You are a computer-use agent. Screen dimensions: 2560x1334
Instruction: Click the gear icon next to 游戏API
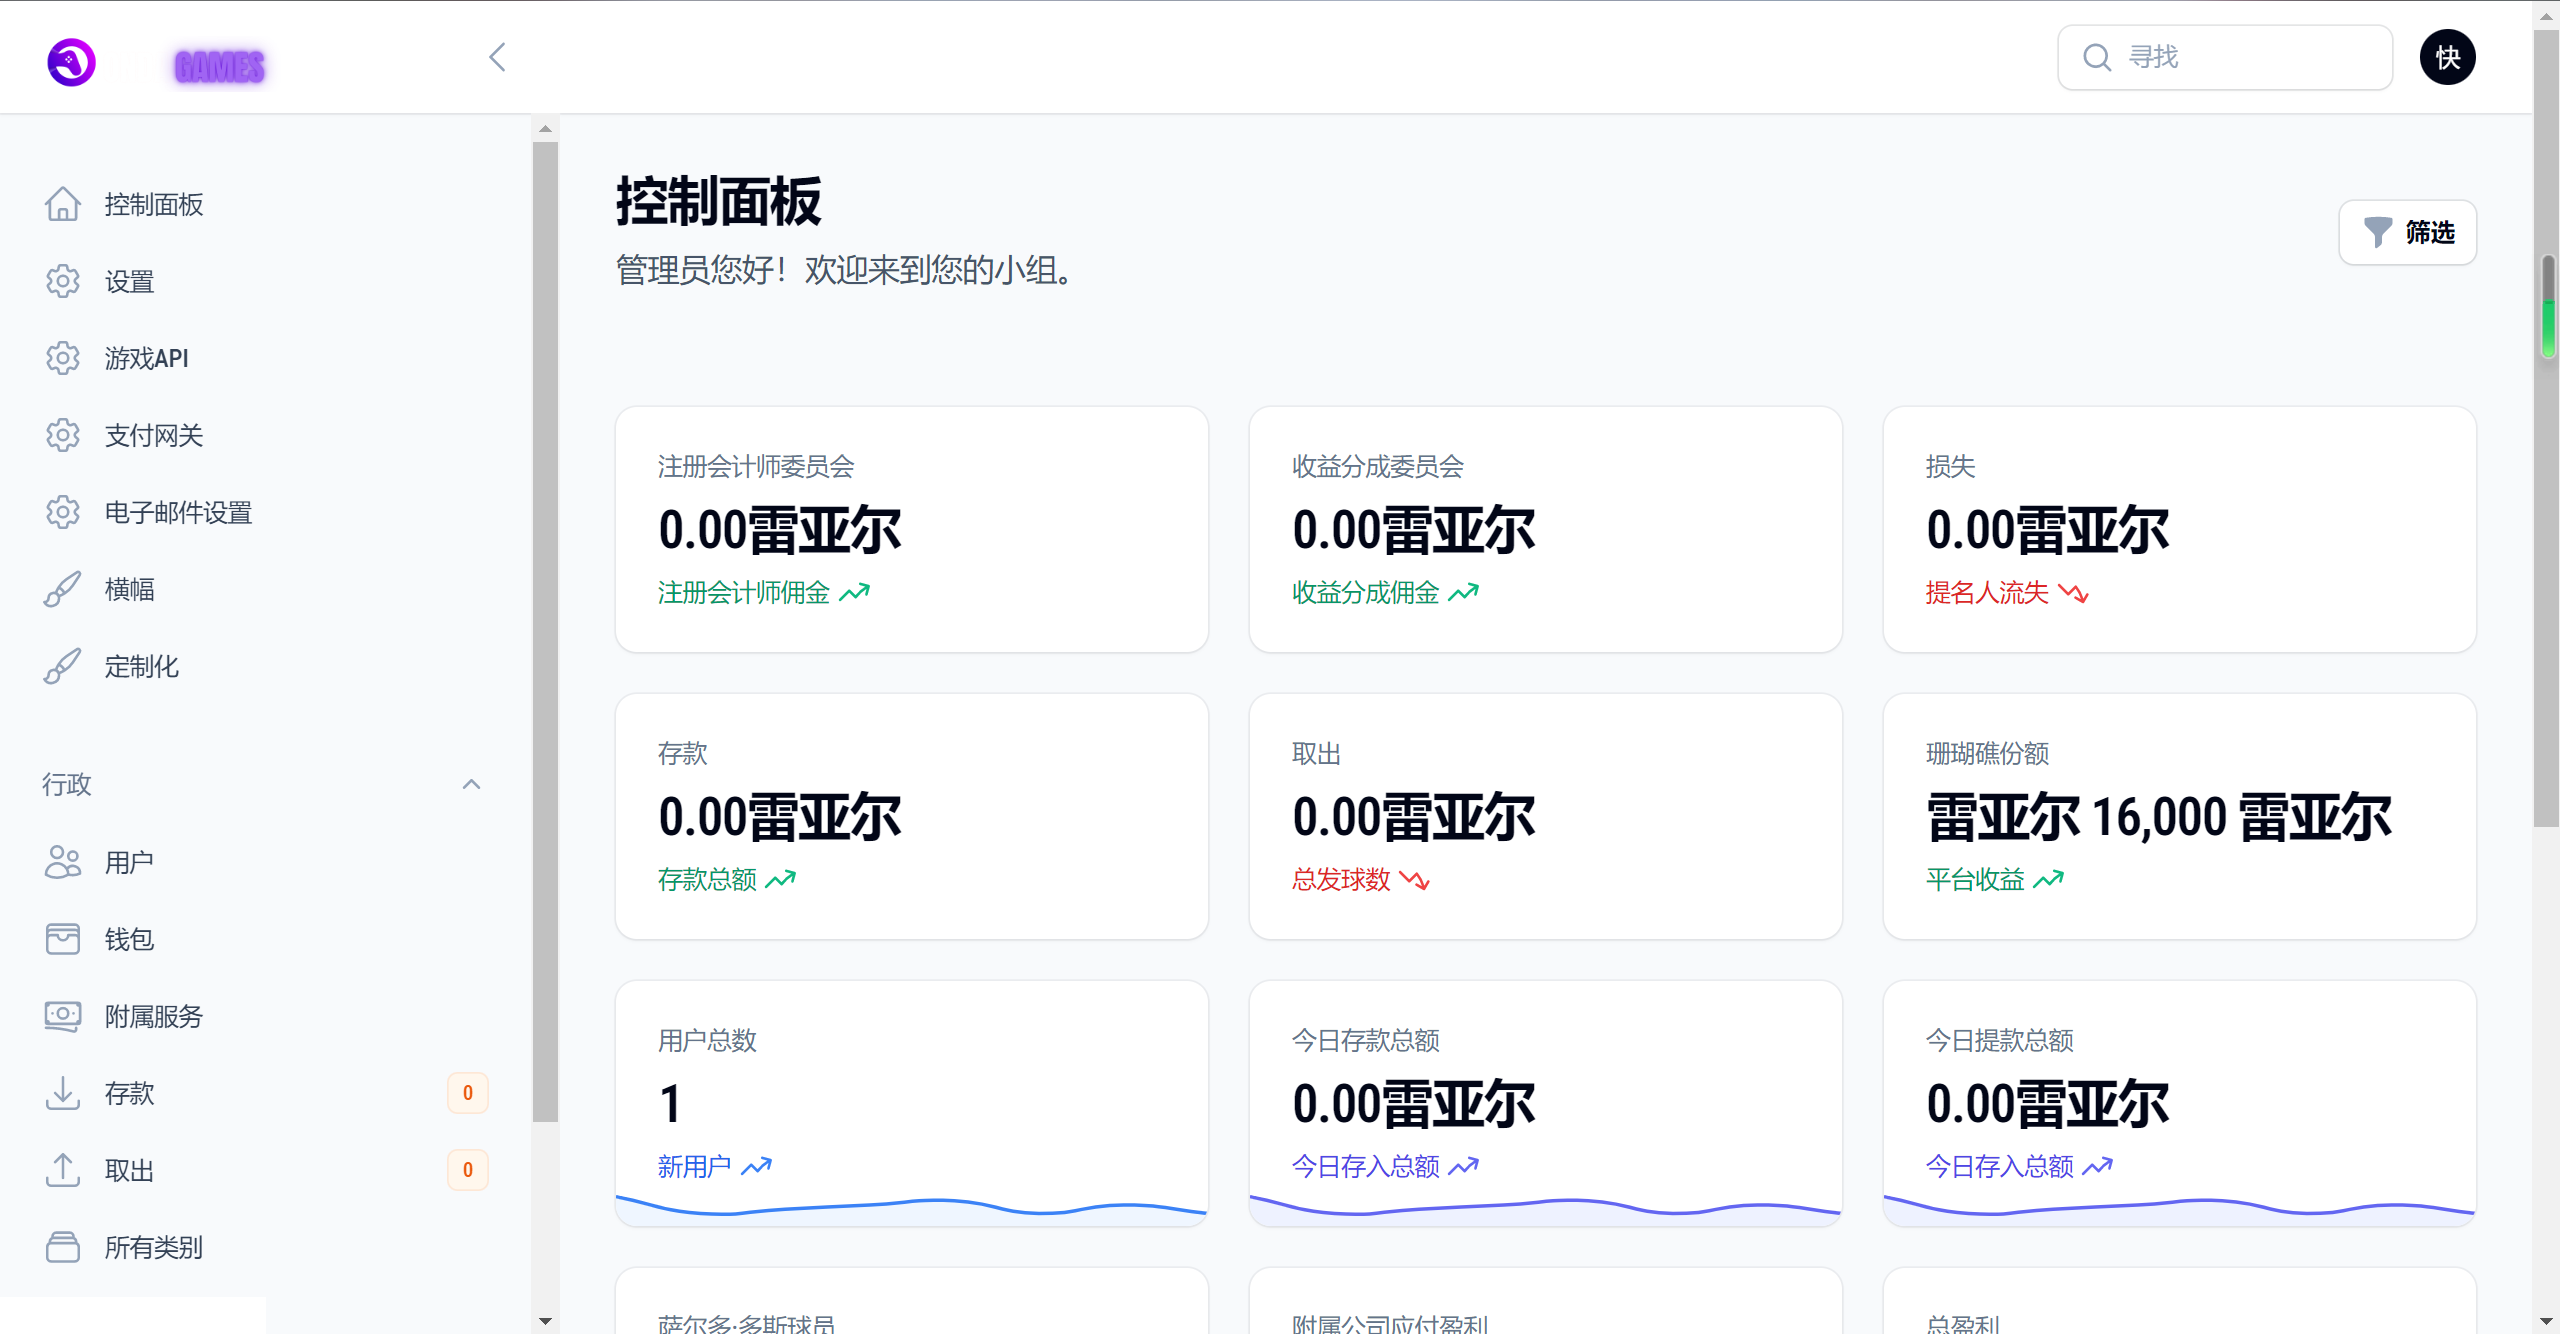[x=62, y=358]
